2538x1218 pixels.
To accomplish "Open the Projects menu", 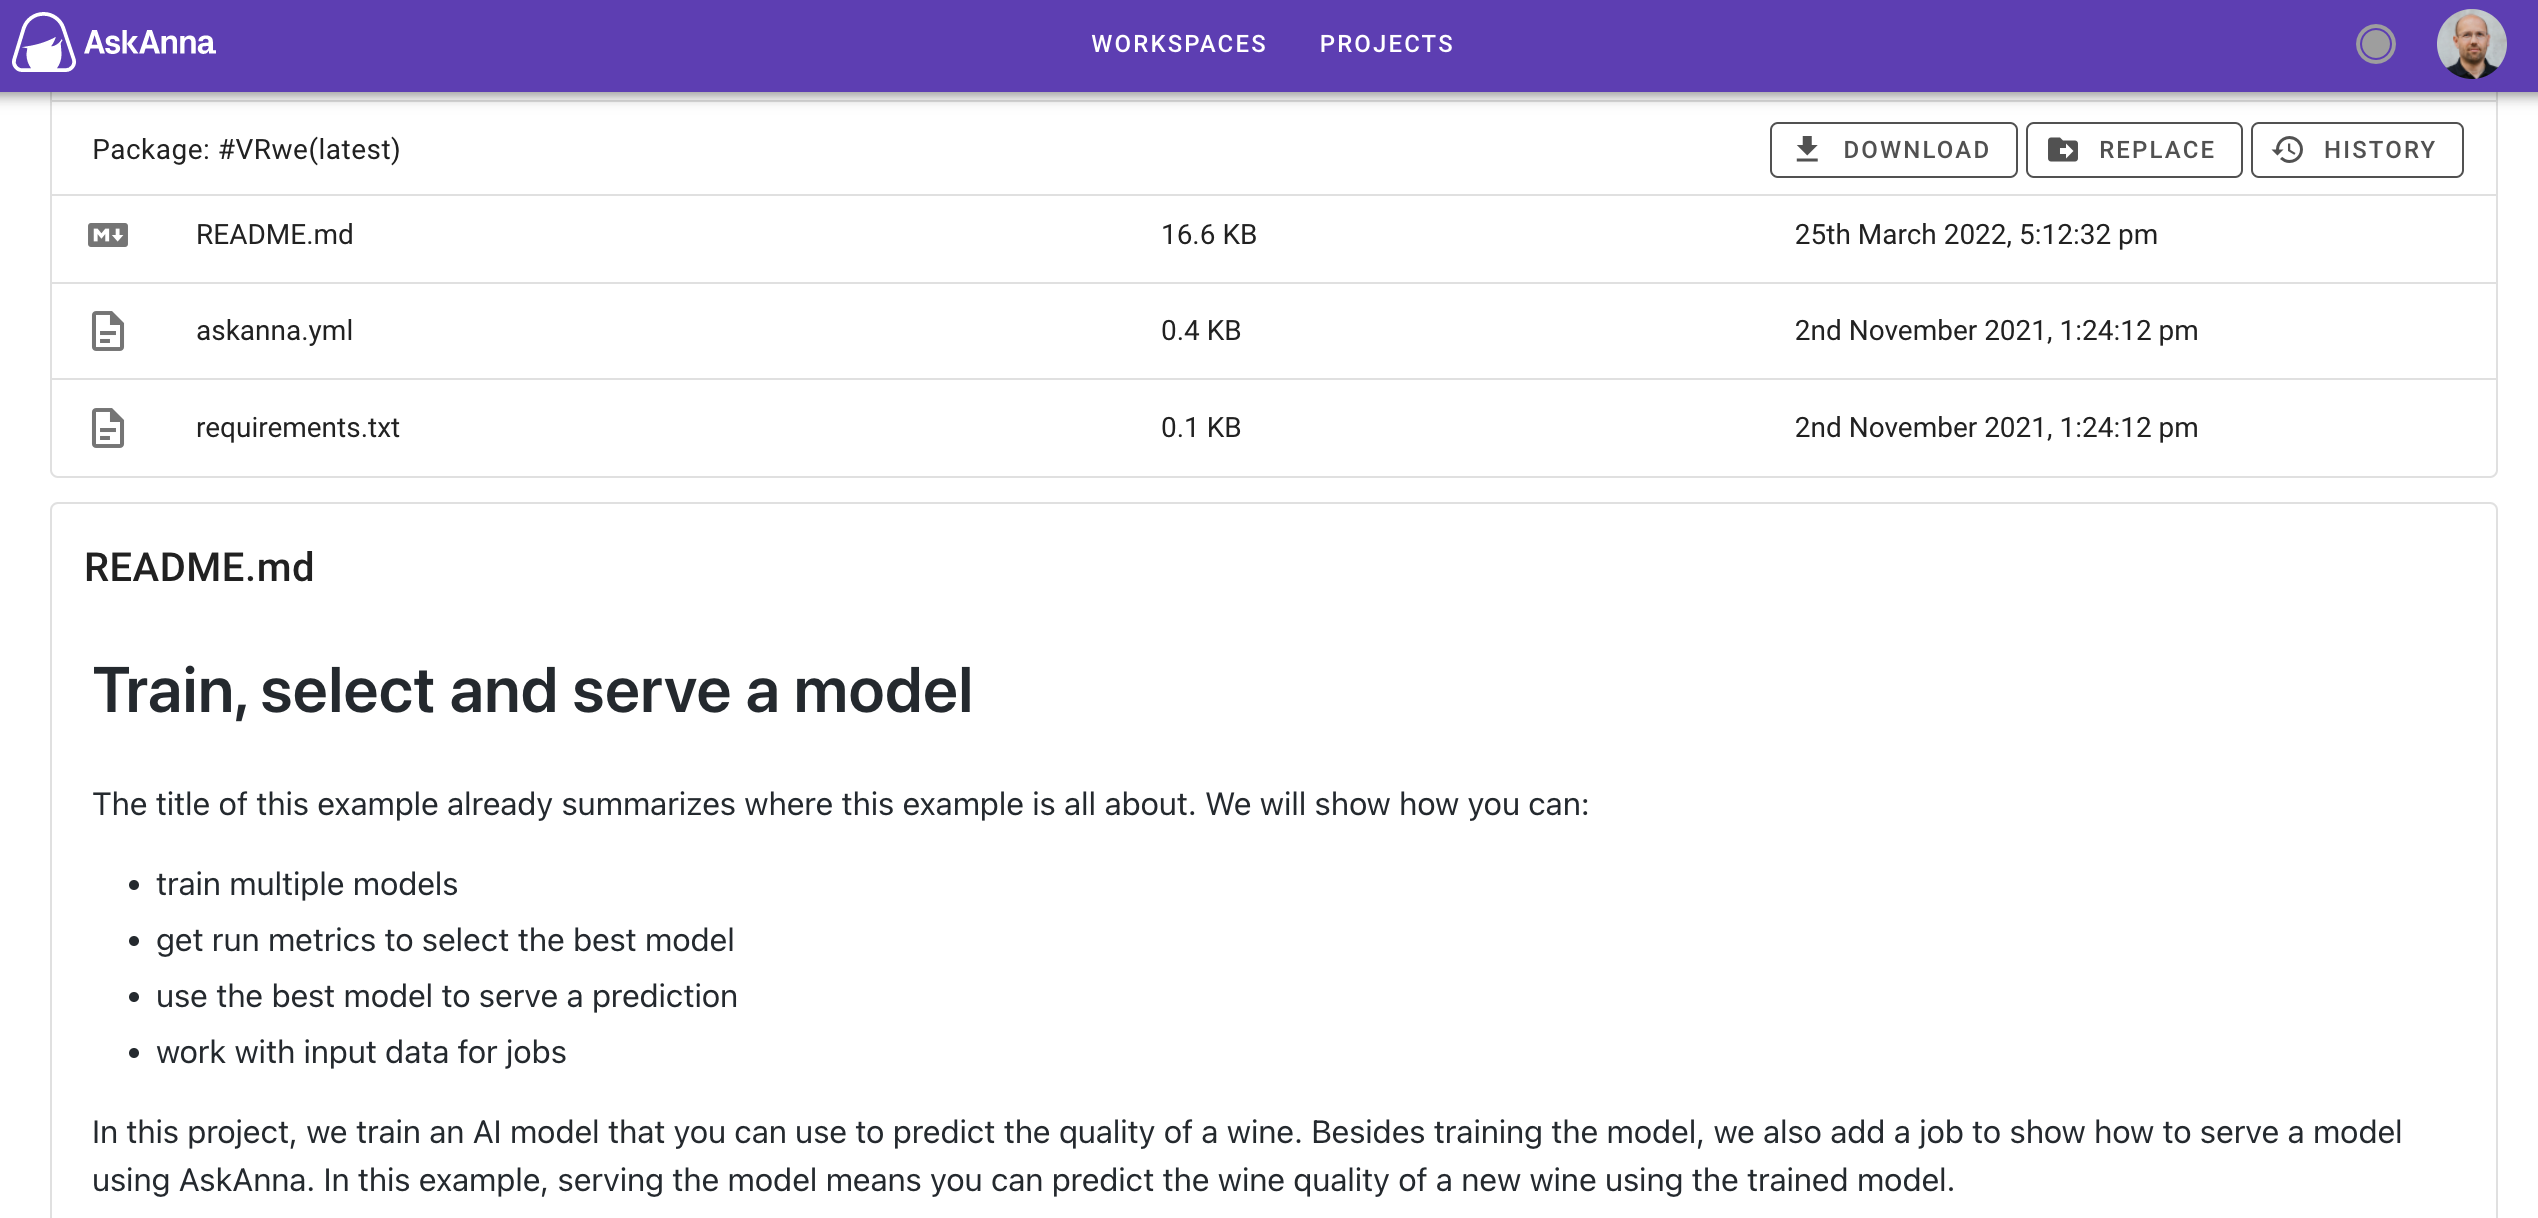I will [x=1386, y=44].
